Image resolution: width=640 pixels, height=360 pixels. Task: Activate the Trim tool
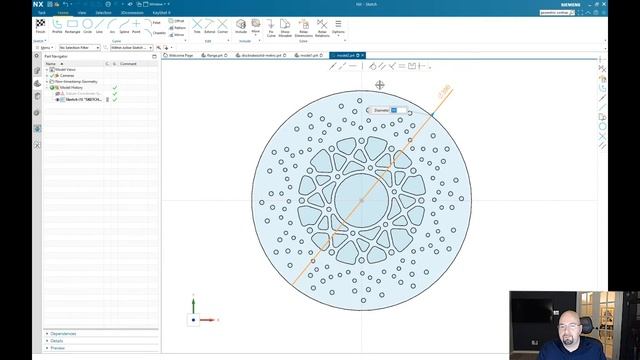pyautogui.click(x=197, y=26)
